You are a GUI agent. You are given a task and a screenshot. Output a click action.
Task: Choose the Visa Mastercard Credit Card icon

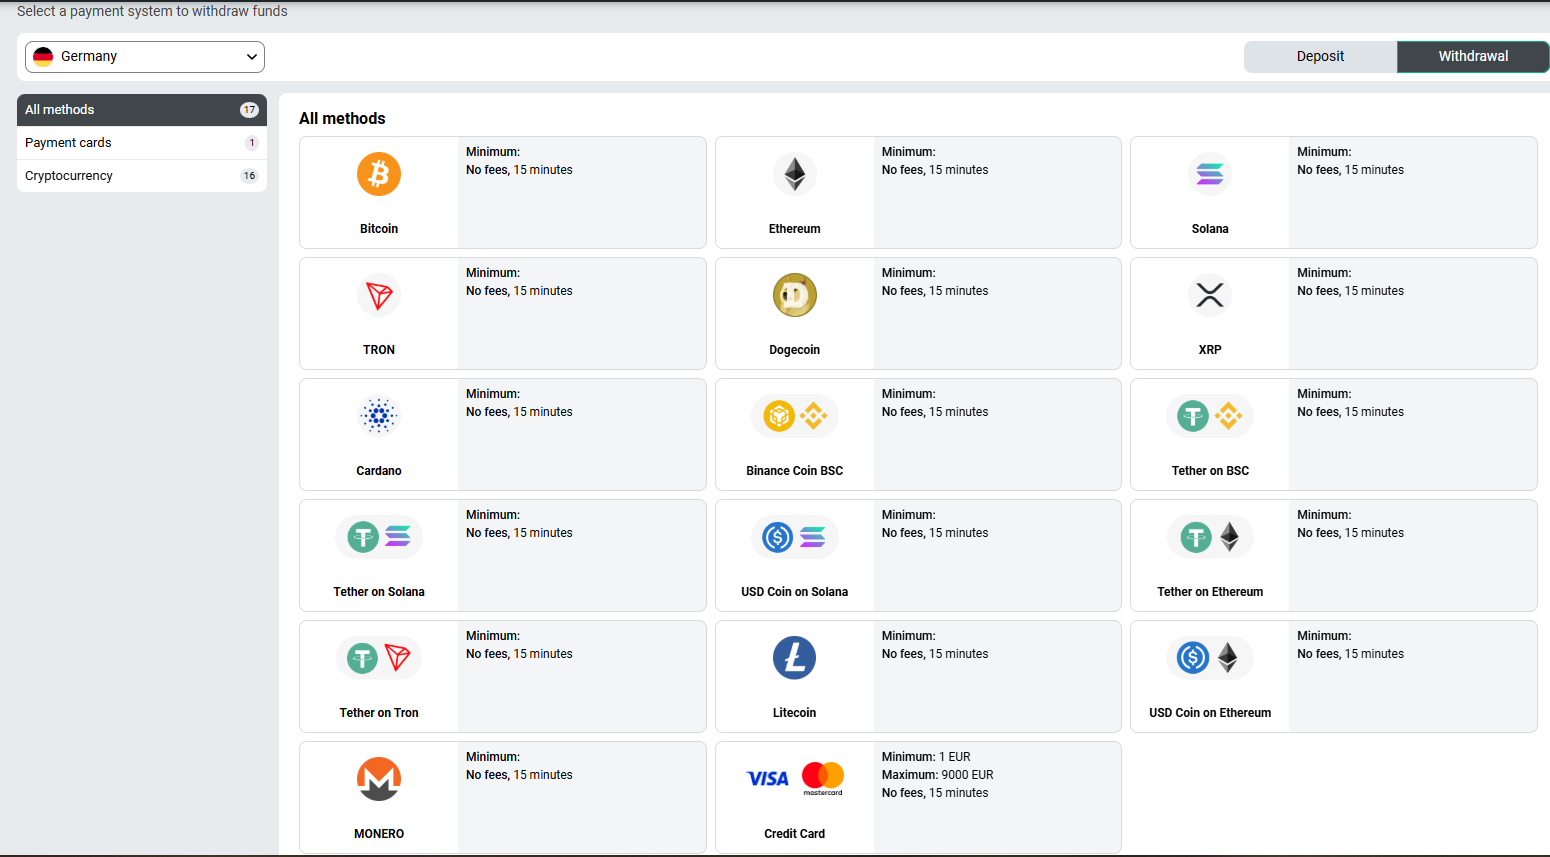(x=794, y=778)
